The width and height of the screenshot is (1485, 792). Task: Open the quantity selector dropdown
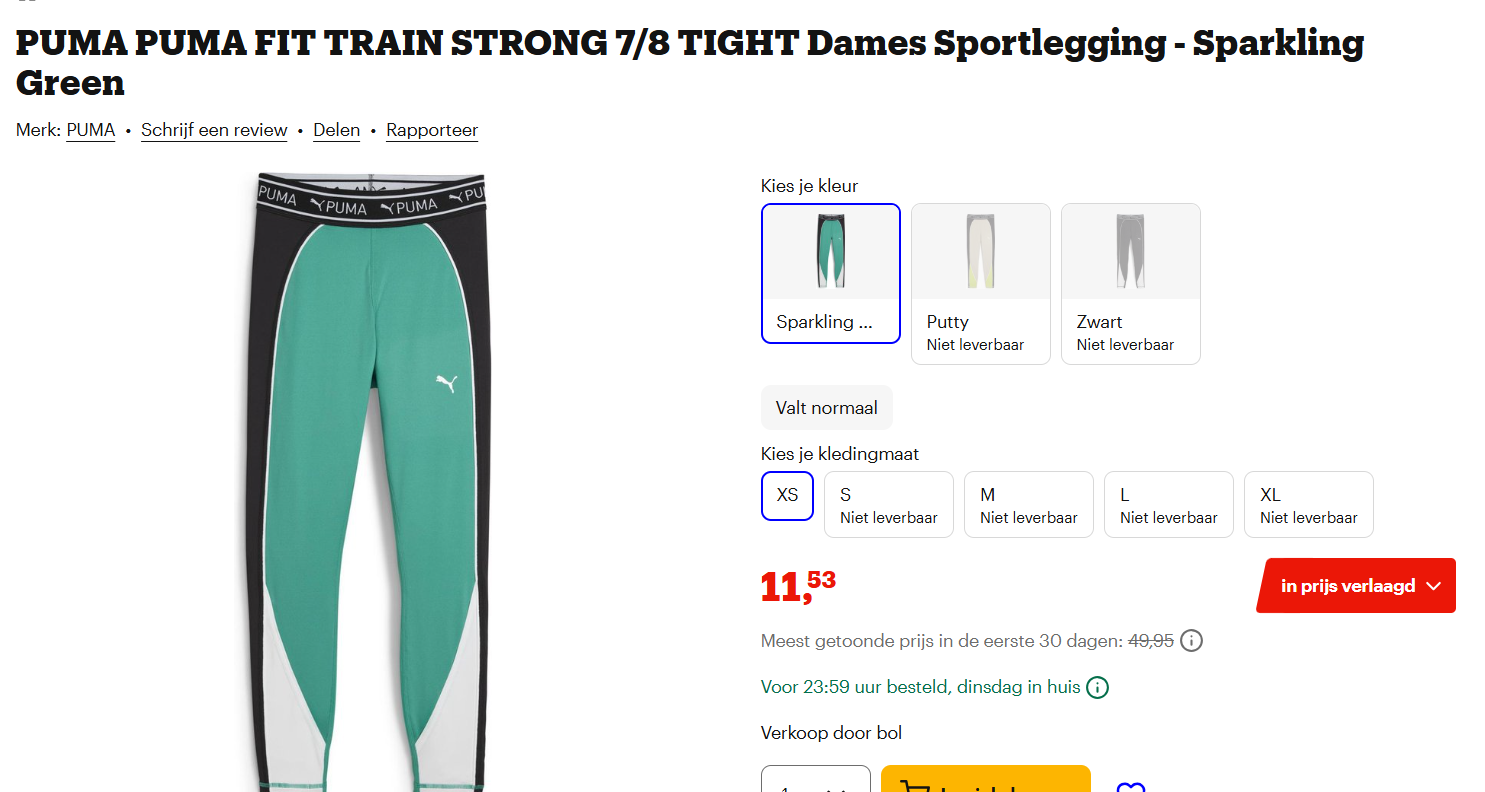815,783
